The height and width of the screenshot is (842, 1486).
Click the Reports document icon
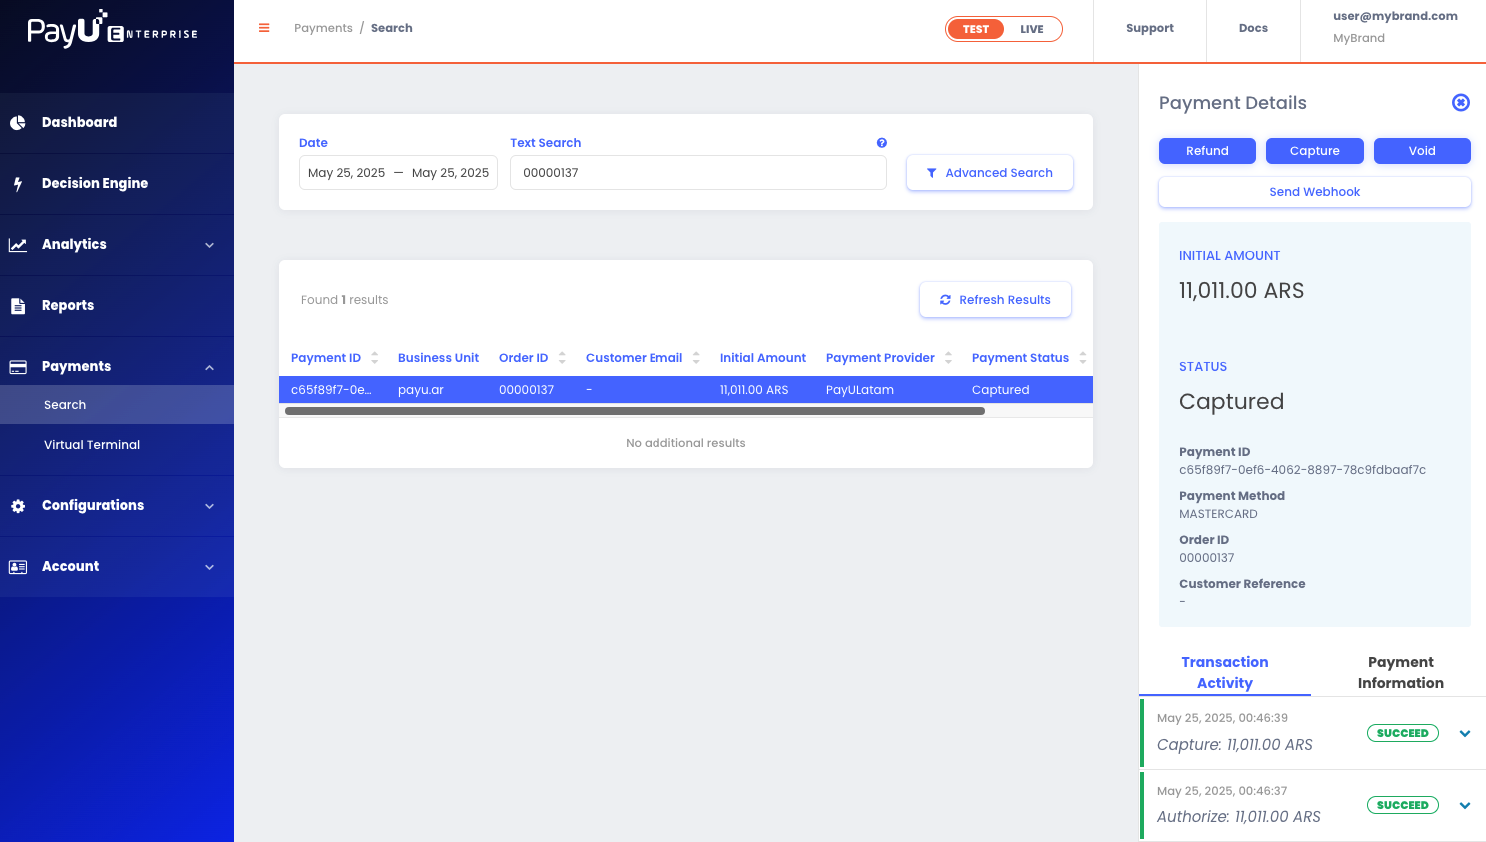18,306
